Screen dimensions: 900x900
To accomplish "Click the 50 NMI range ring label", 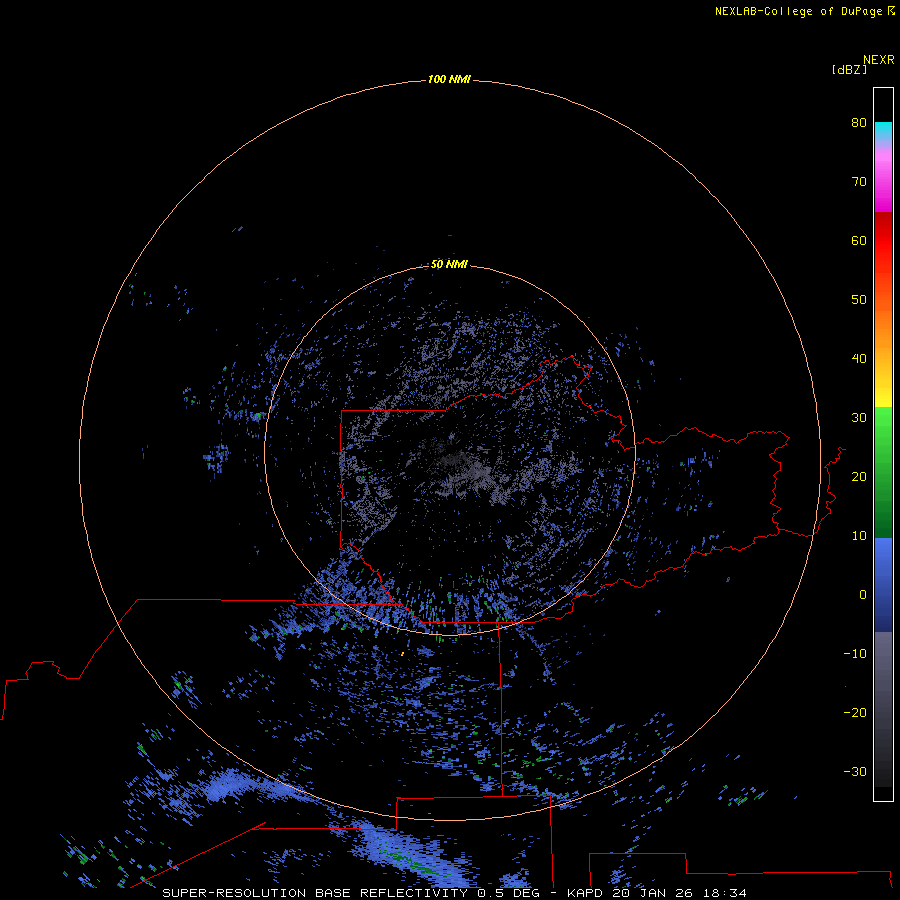I will pos(449,264).
